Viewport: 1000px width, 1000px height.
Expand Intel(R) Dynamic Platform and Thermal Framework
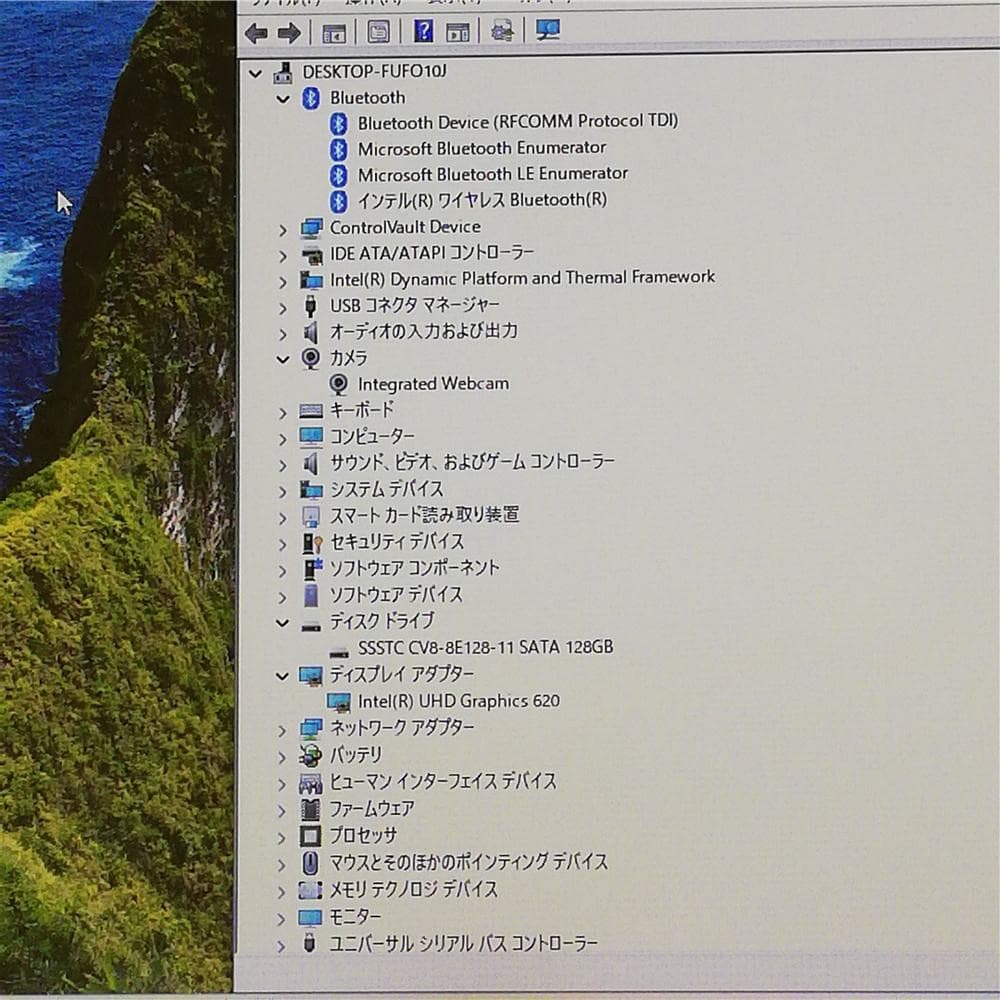click(283, 282)
